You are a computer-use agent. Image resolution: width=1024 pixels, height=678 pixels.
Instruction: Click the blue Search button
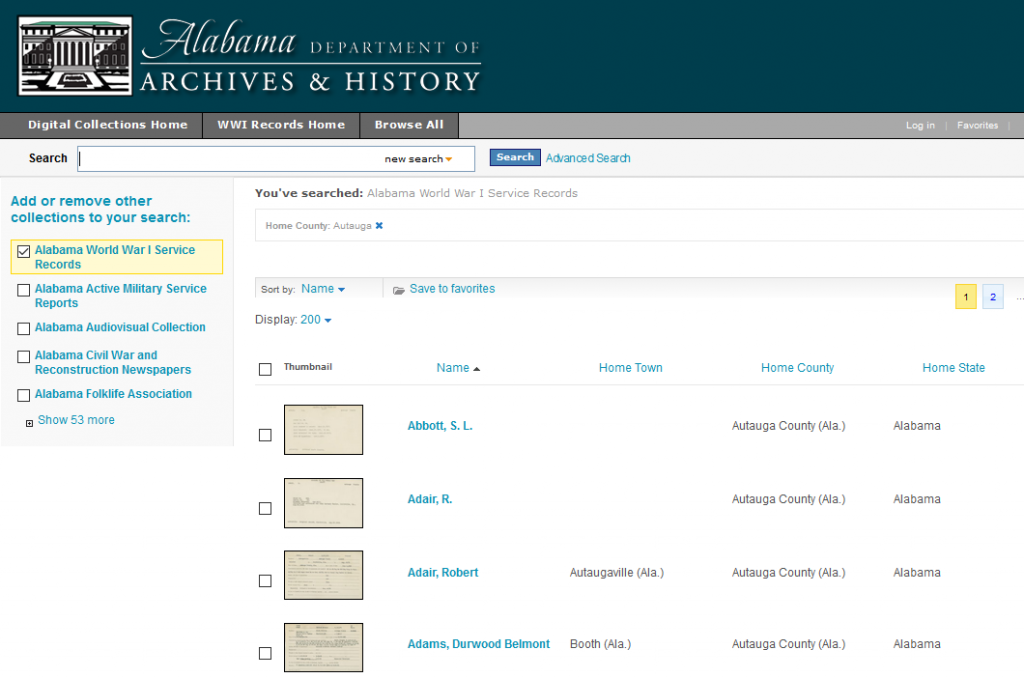click(515, 157)
